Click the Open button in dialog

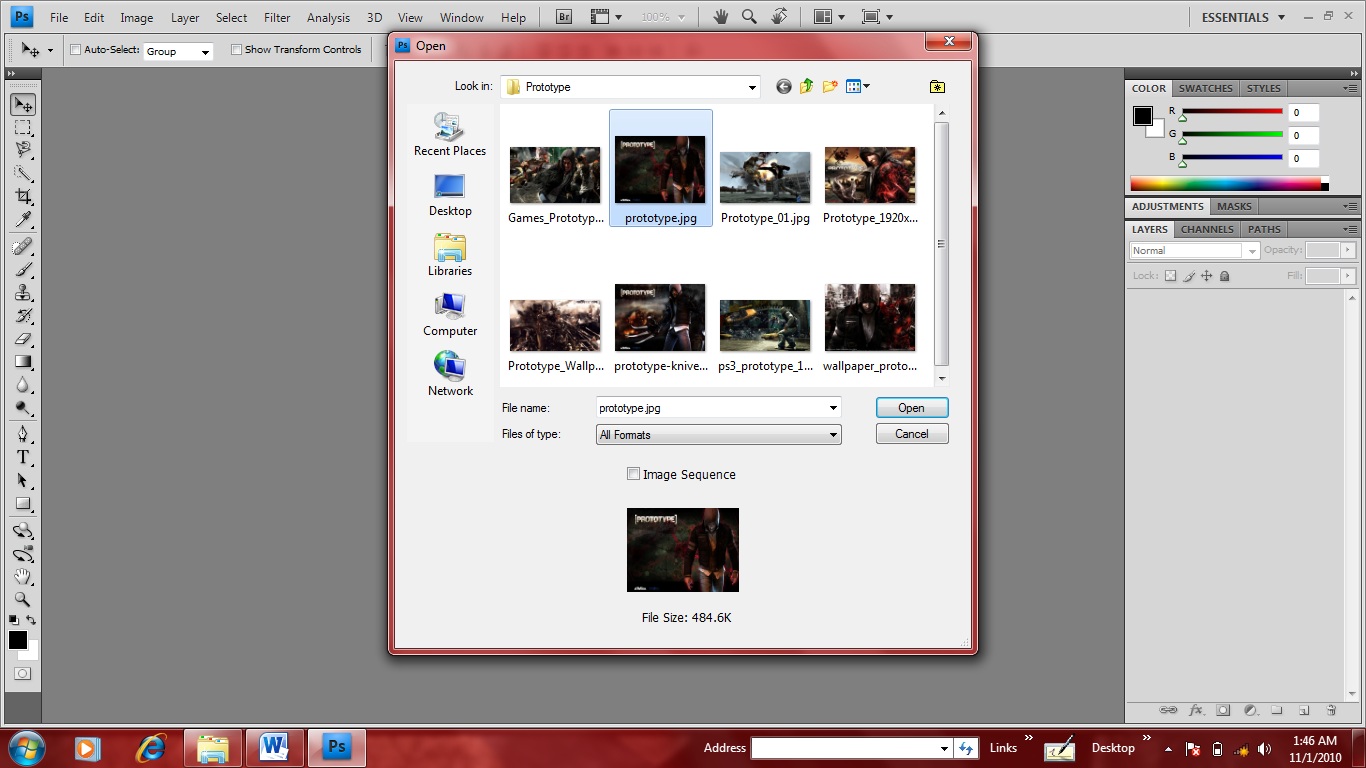click(911, 408)
